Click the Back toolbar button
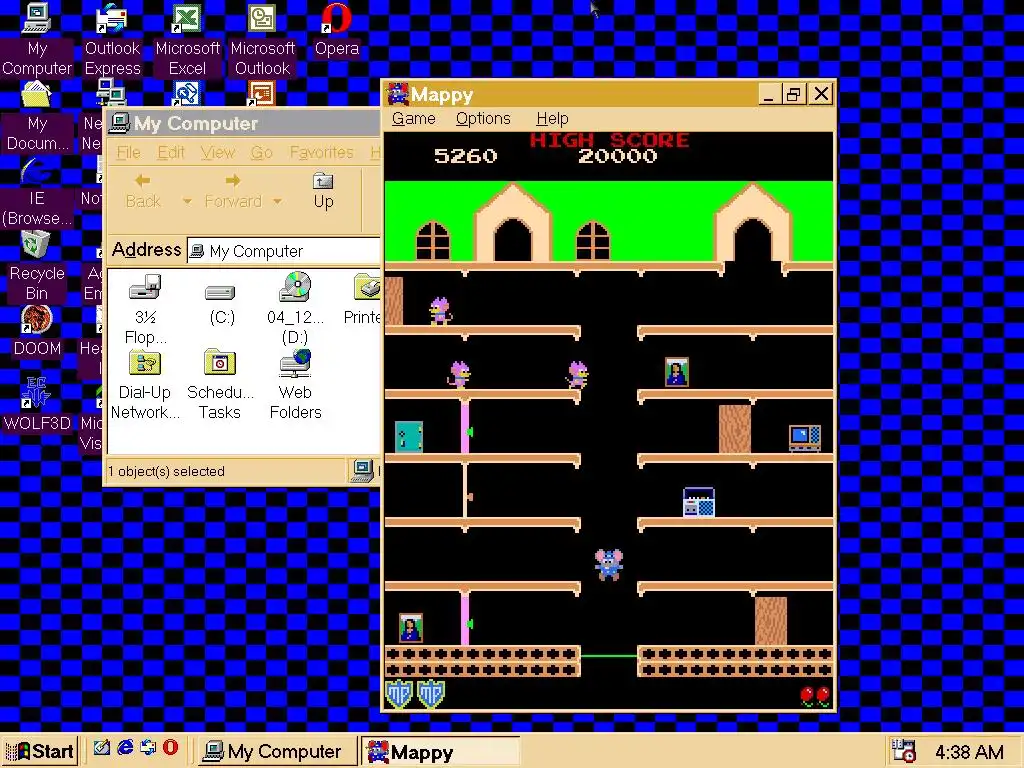Screen dimensions: 1024x768 pyautogui.click(x=143, y=191)
